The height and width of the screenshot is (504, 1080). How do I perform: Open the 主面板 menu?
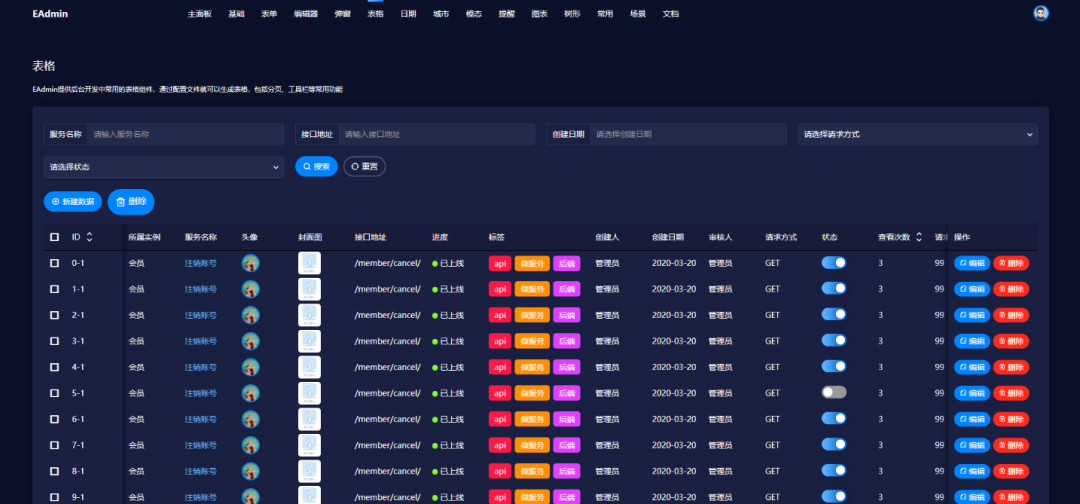[200, 14]
